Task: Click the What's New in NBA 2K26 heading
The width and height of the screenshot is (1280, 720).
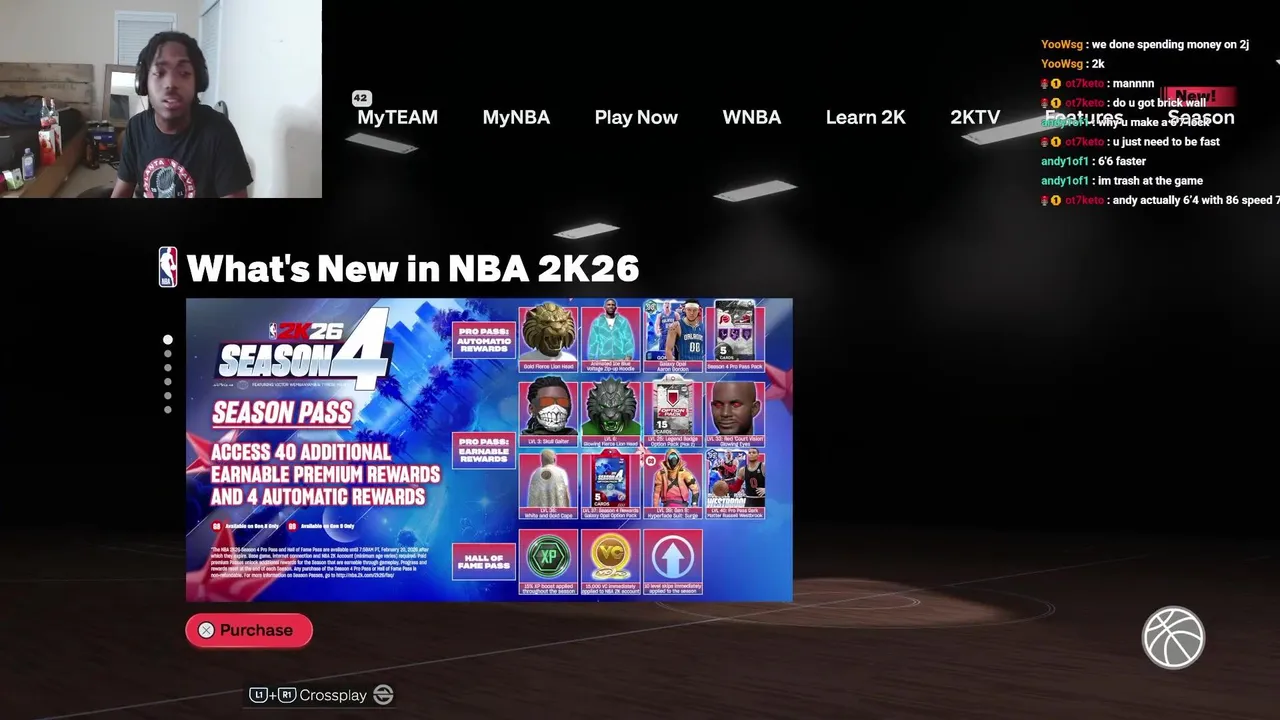Action: click(x=412, y=268)
